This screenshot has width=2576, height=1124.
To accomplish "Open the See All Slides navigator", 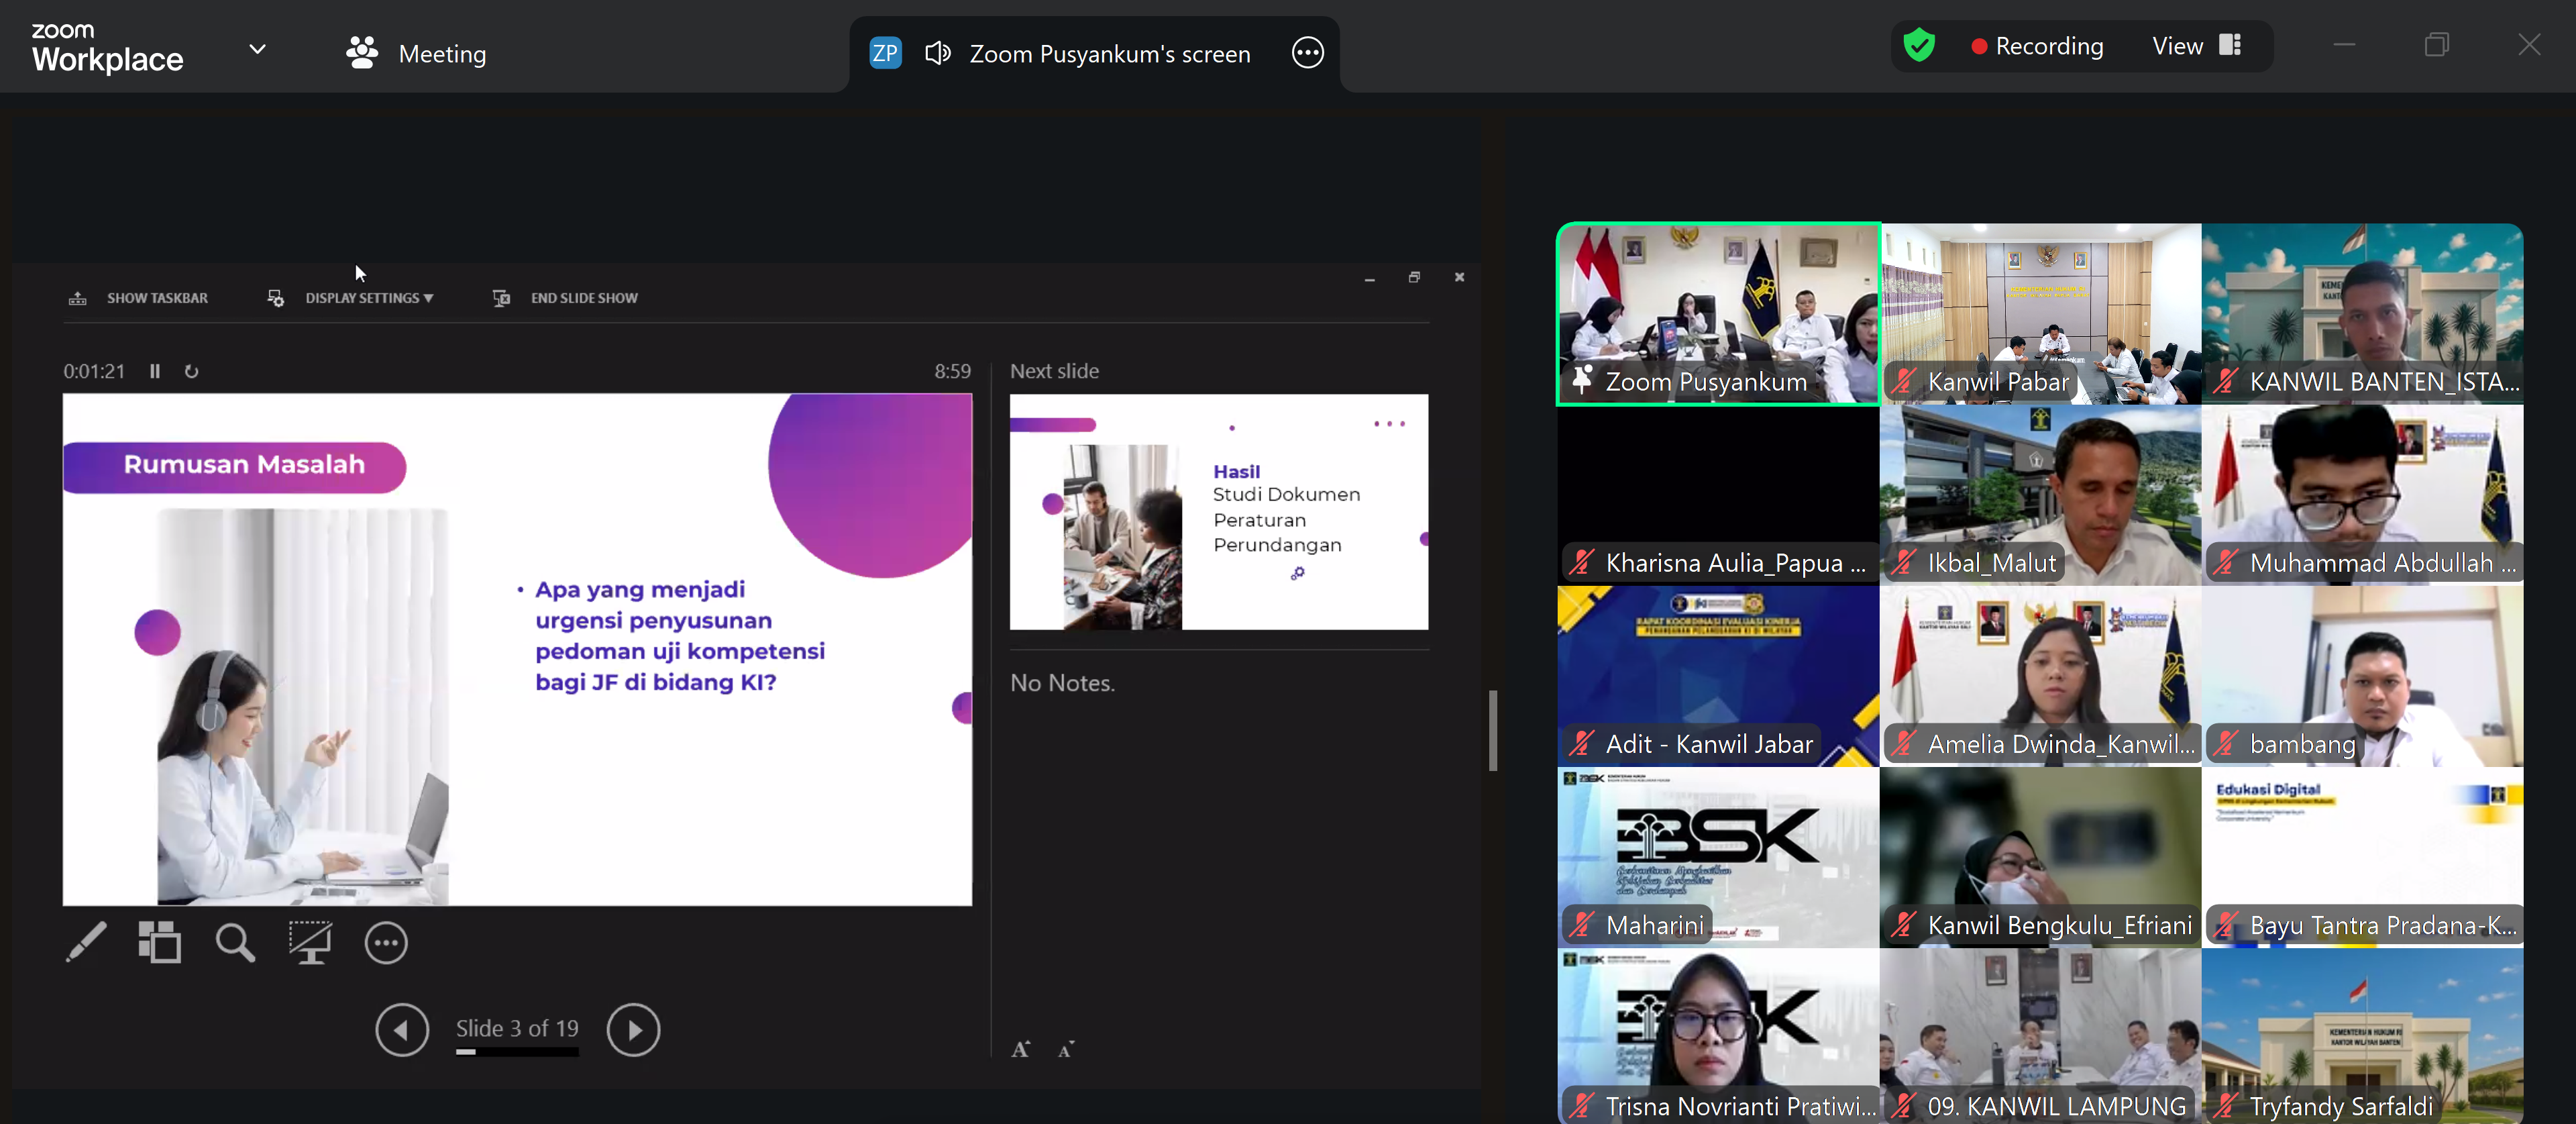I will pos(160,942).
